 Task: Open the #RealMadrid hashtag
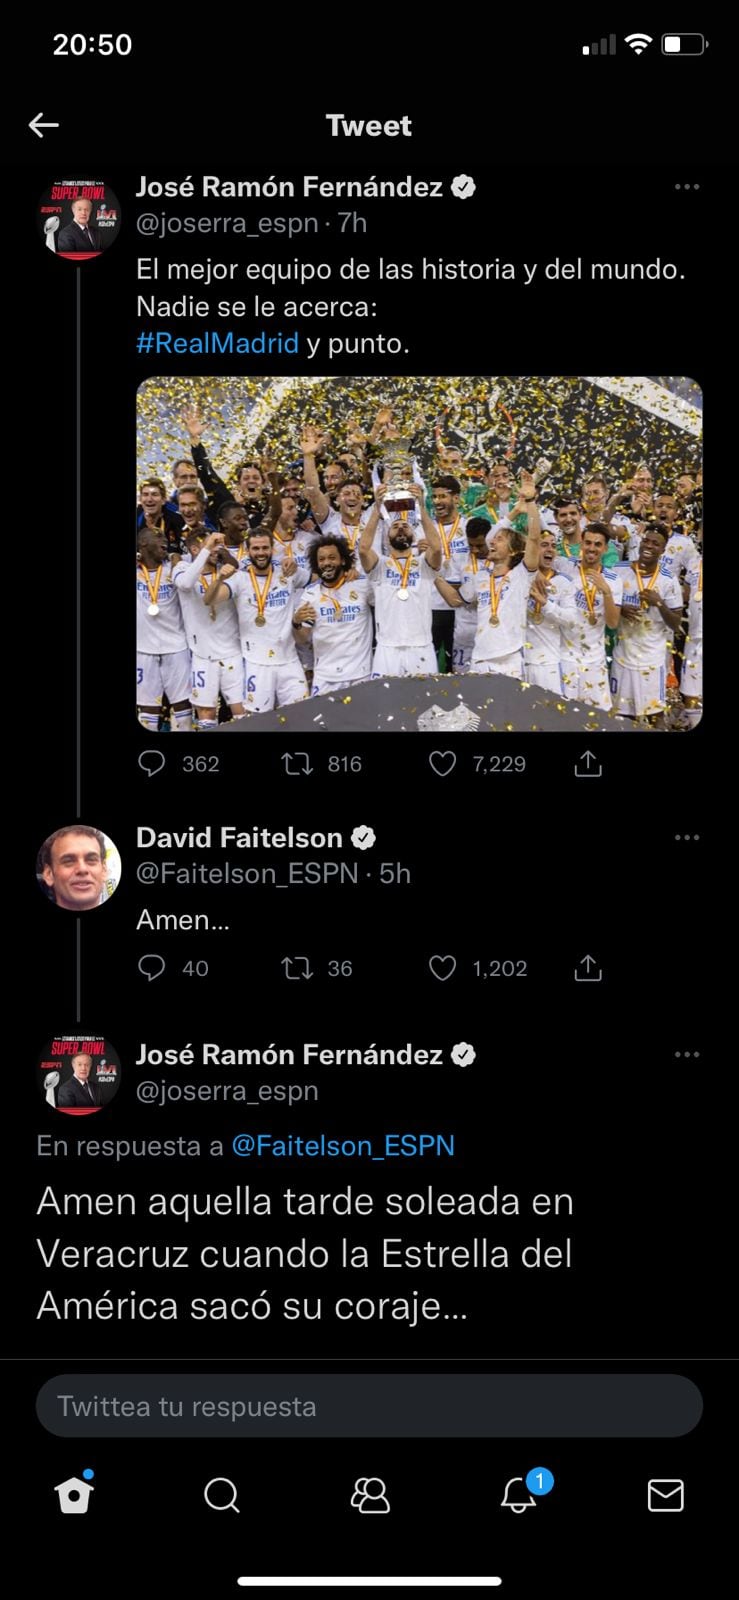tap(217, 343)
